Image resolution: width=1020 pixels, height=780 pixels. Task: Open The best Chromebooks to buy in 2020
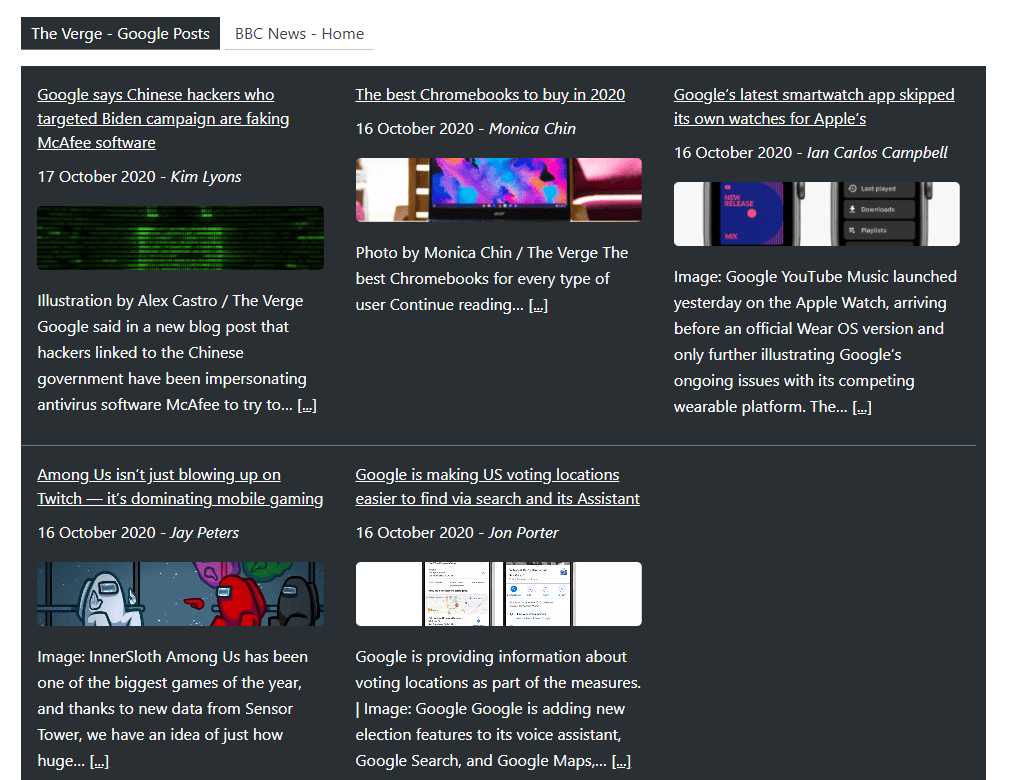(490, 94)
